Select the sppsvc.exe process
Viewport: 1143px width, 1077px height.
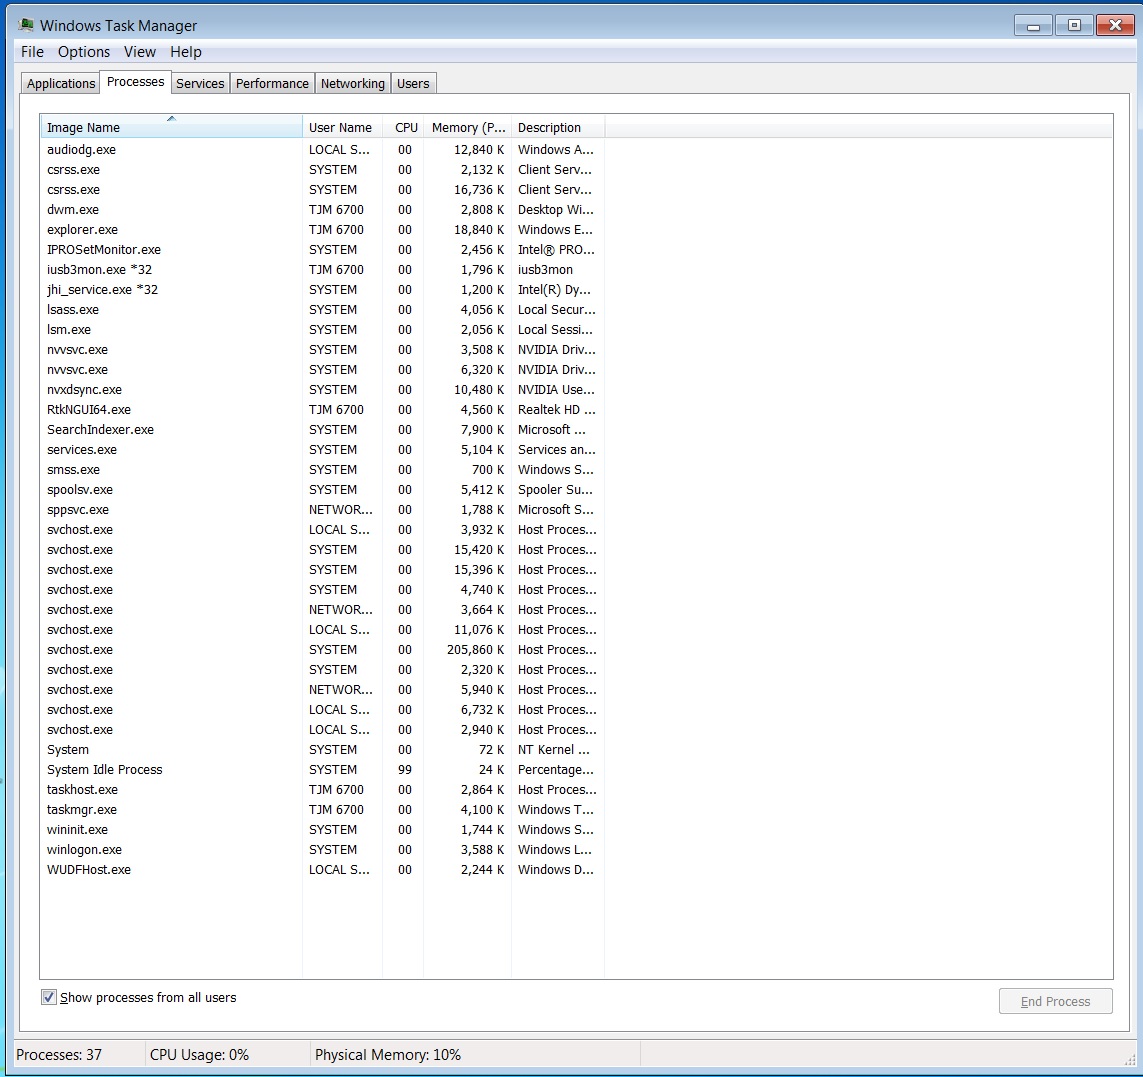coord(322,510)
